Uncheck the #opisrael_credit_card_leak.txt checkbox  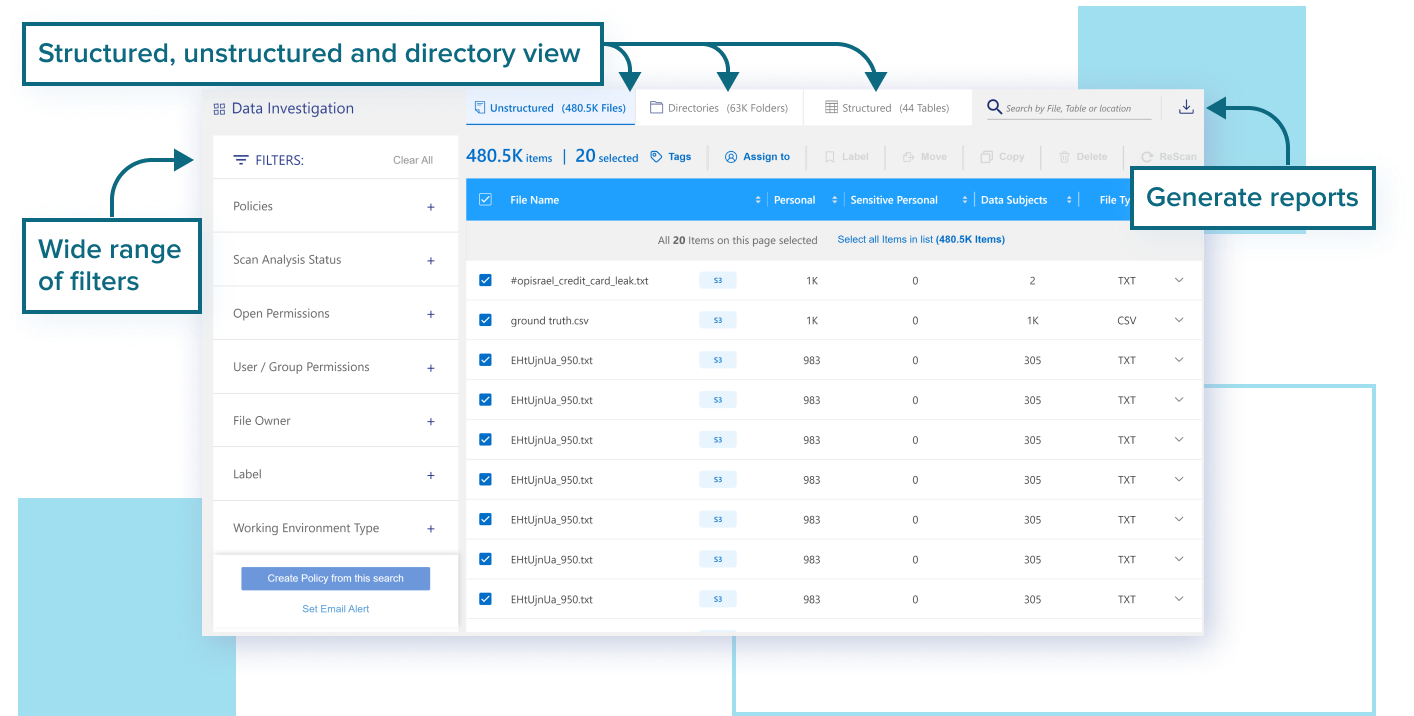point(486,280)
